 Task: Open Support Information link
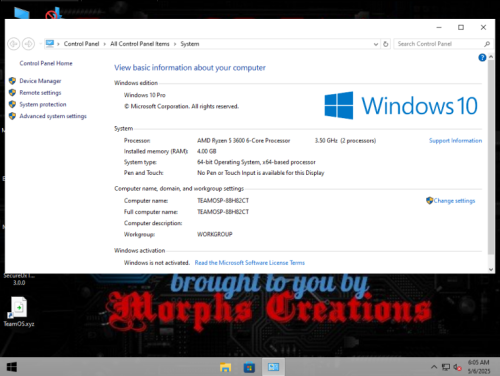click(455, 141)
